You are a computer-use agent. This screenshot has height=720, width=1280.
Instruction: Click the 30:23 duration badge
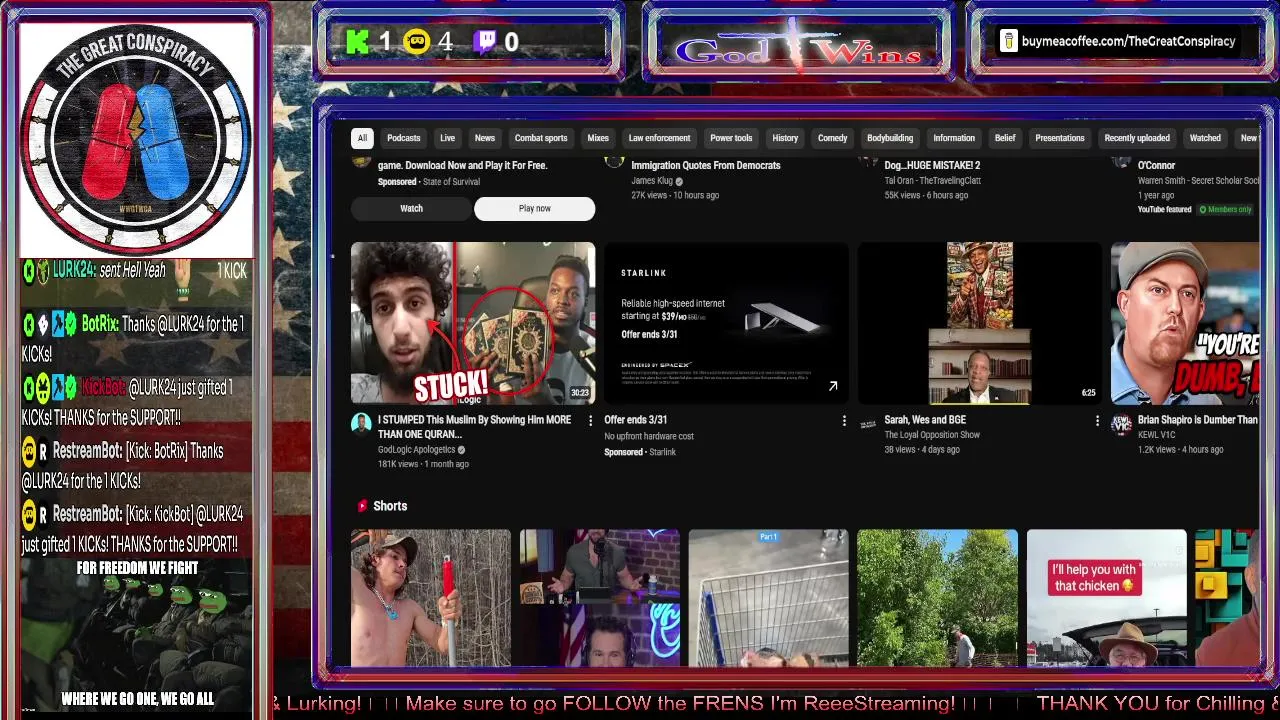click(580, 393)
